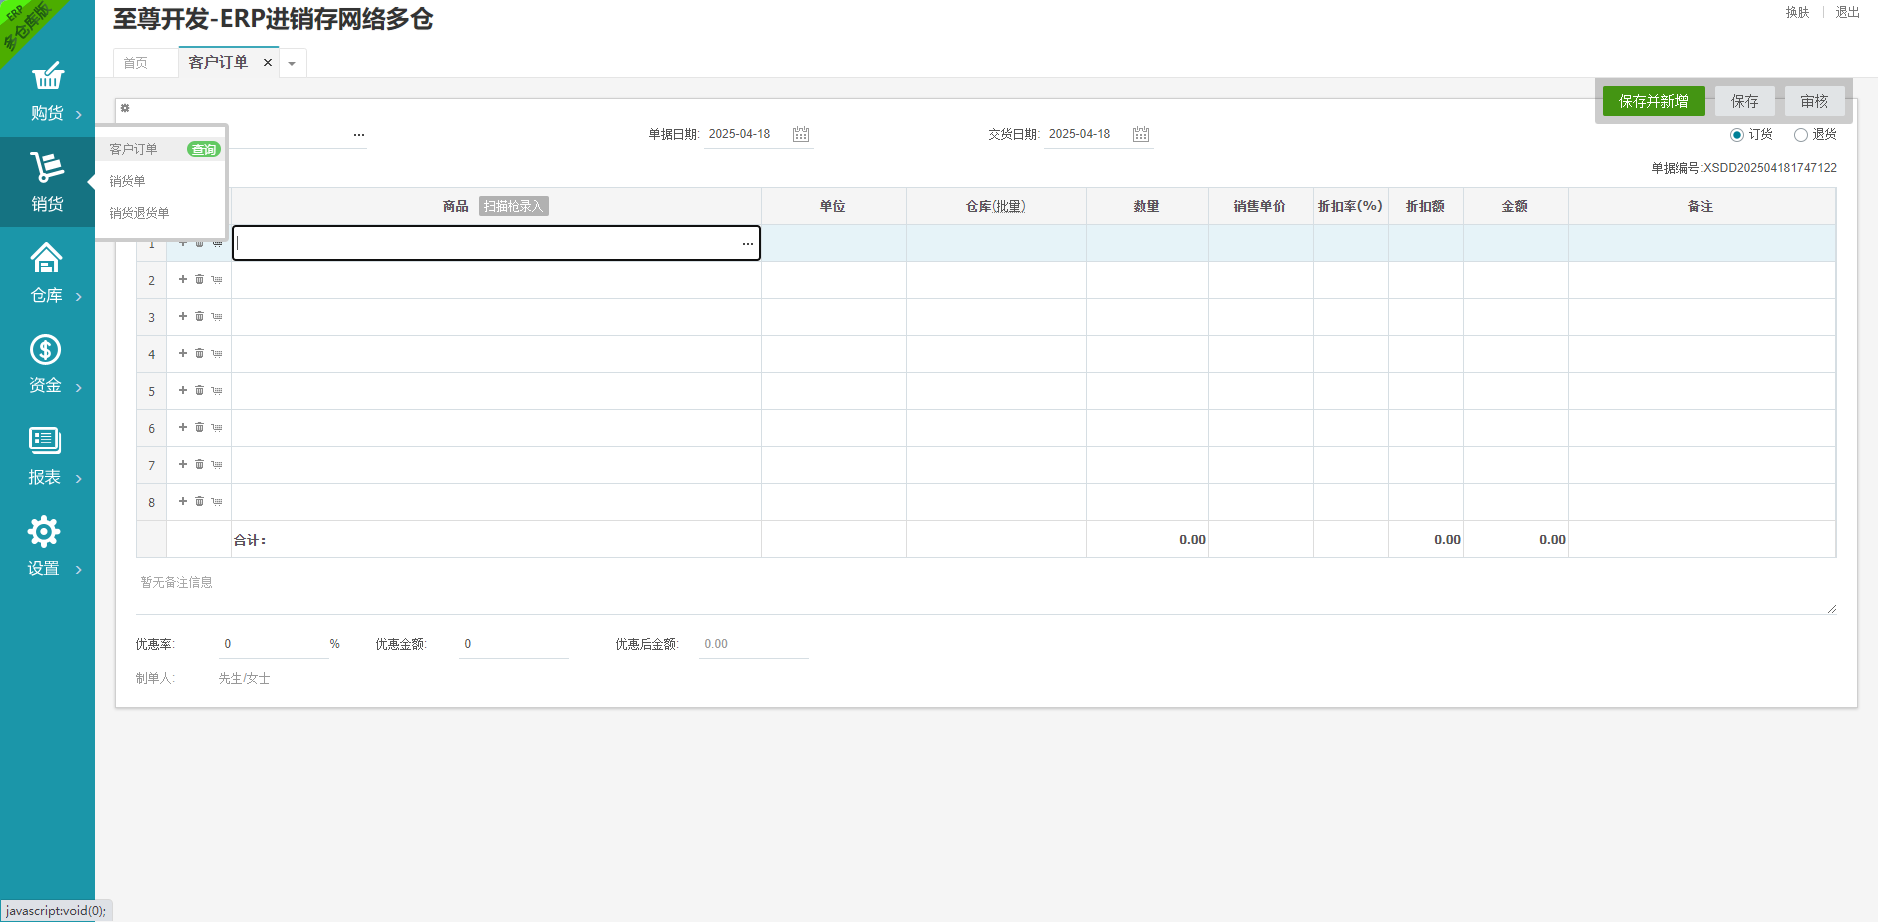Image resolution: width=1878 pixels, height=922 pixels.
Task: Delete row 6 with trash icon
Action: coord(199,427)
